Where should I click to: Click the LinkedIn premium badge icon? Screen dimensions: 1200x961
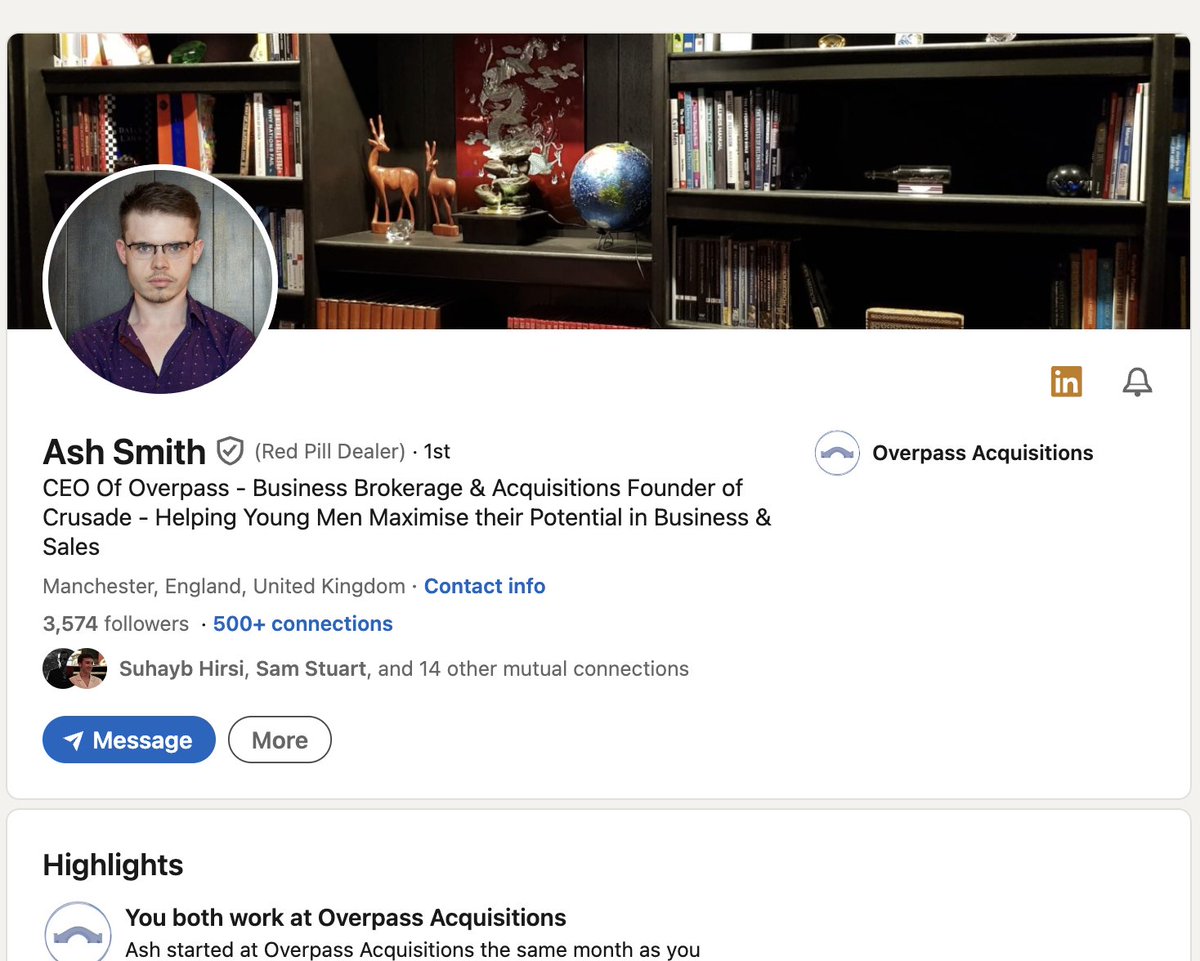(1066, 381)
